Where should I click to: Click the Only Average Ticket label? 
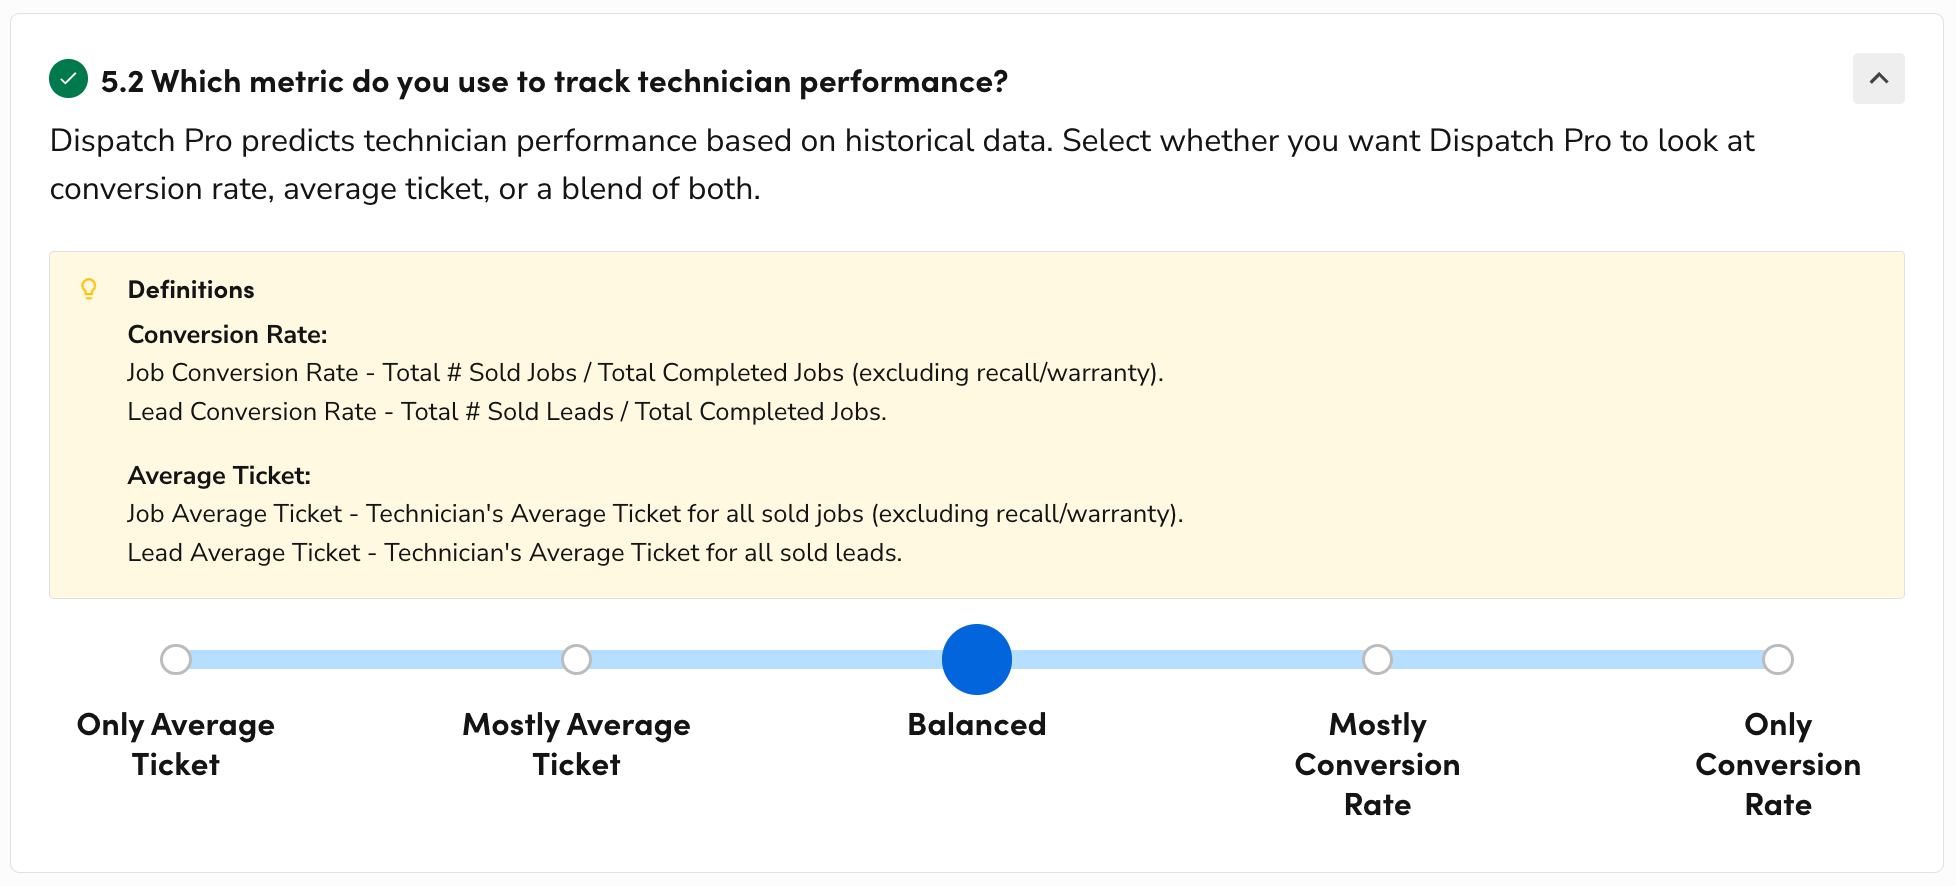(175, 744)
